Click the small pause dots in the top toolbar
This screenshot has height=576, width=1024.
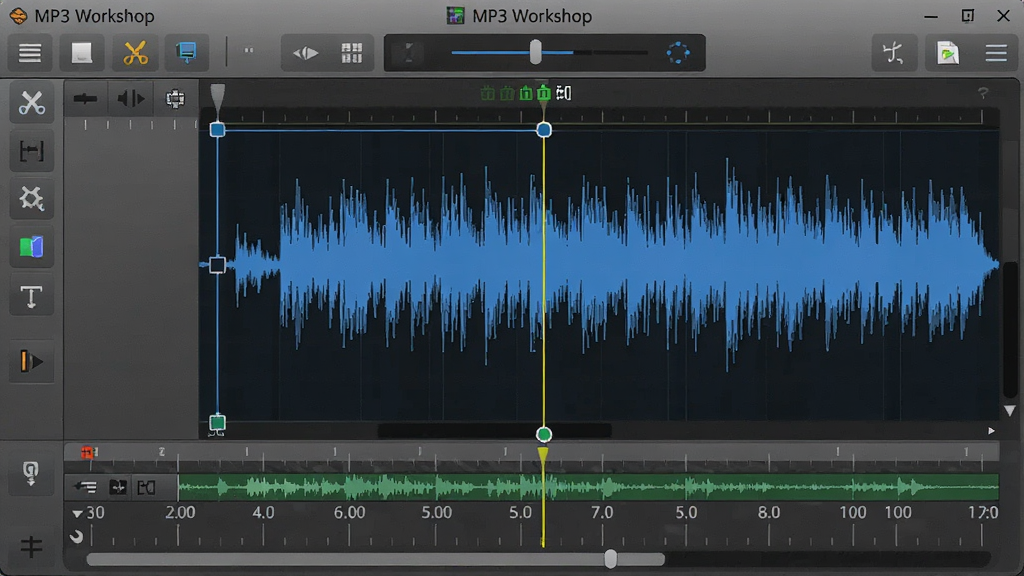pyautogui.click(x=249, y=50)
